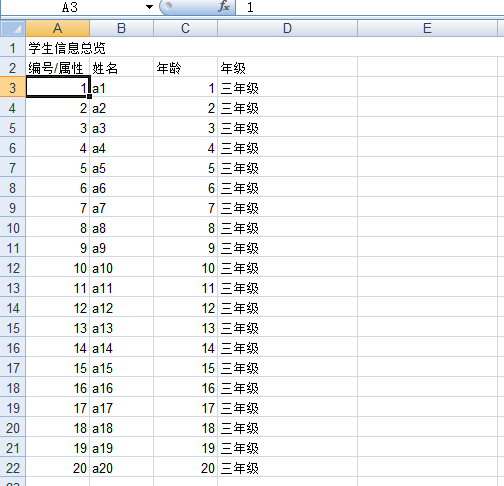Image resolution: width=504 pixels, height=486 pixels.
Task: Click the formula bar input showing 1
Action: 370,7
